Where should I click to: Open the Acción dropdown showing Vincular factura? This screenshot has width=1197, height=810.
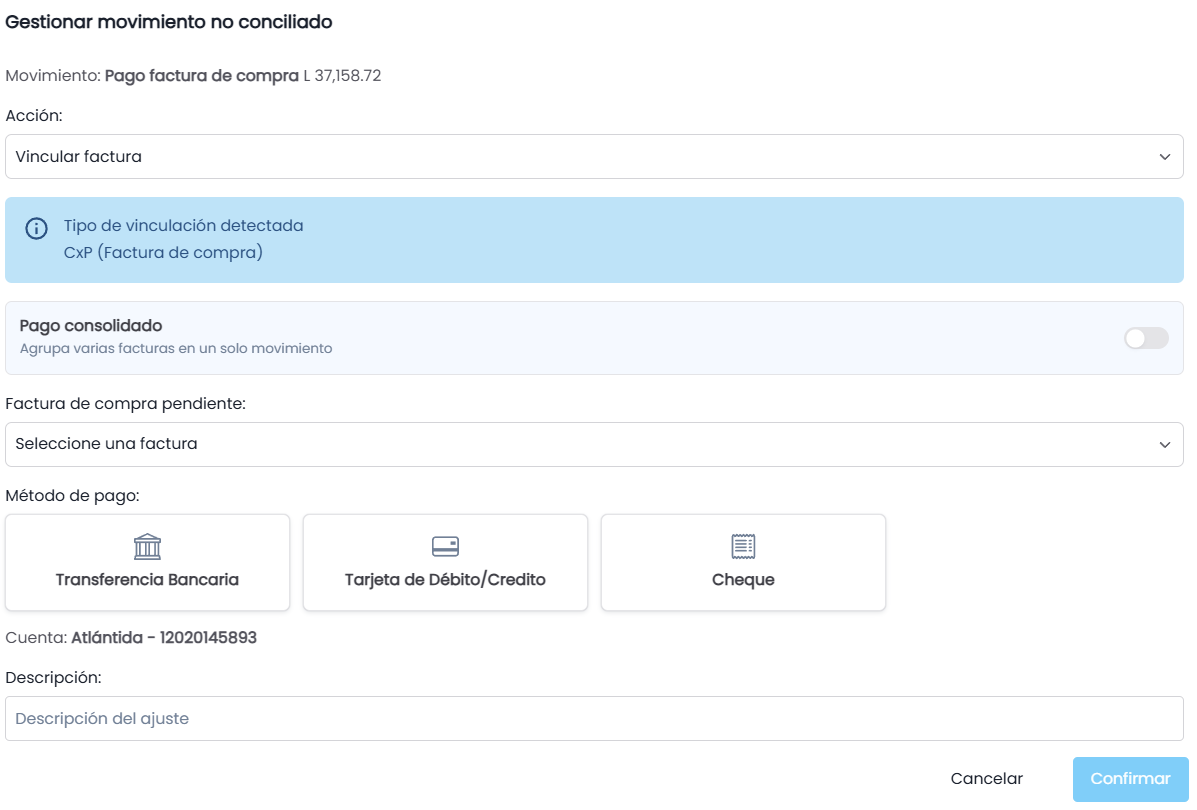click(x=594, y=157)
